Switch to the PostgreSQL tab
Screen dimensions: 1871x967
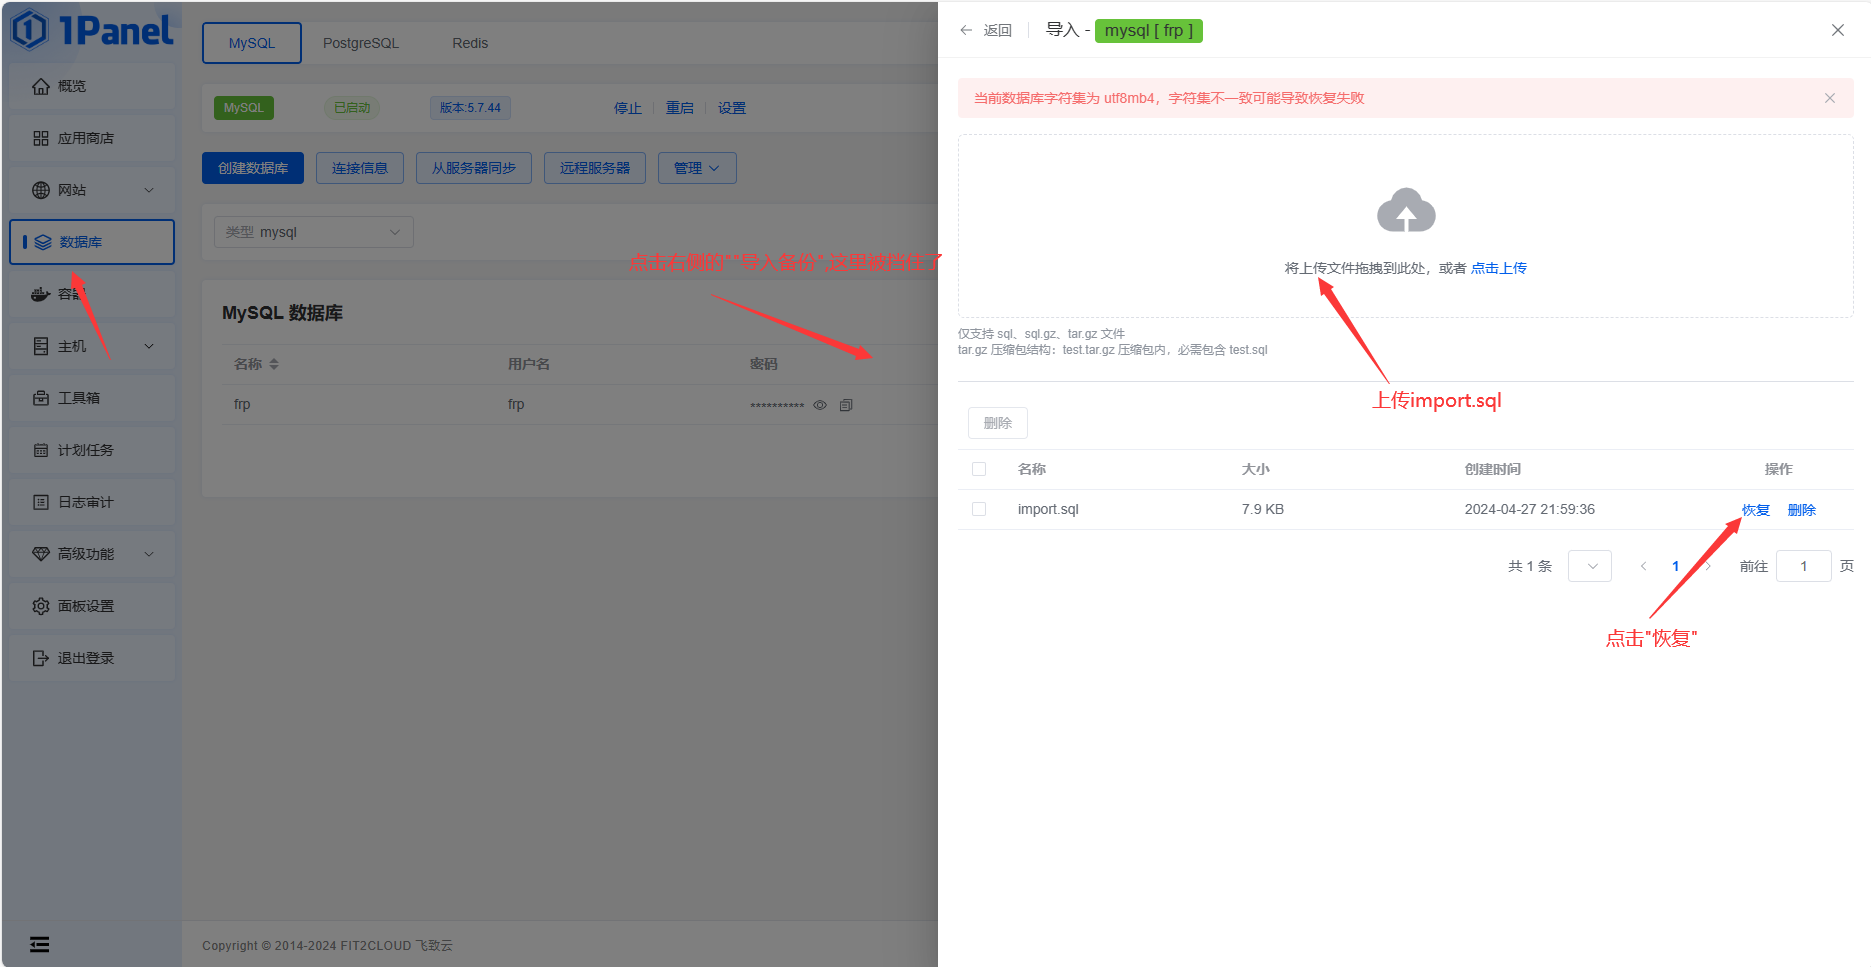[360, 43]
